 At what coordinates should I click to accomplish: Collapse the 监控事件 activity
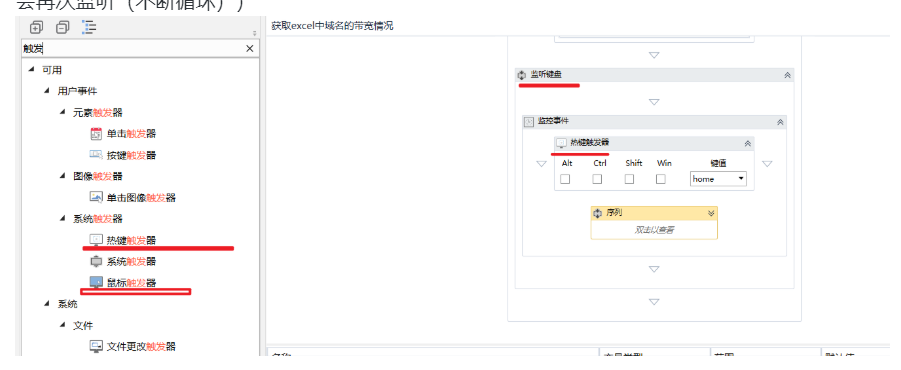coord(780,122)
